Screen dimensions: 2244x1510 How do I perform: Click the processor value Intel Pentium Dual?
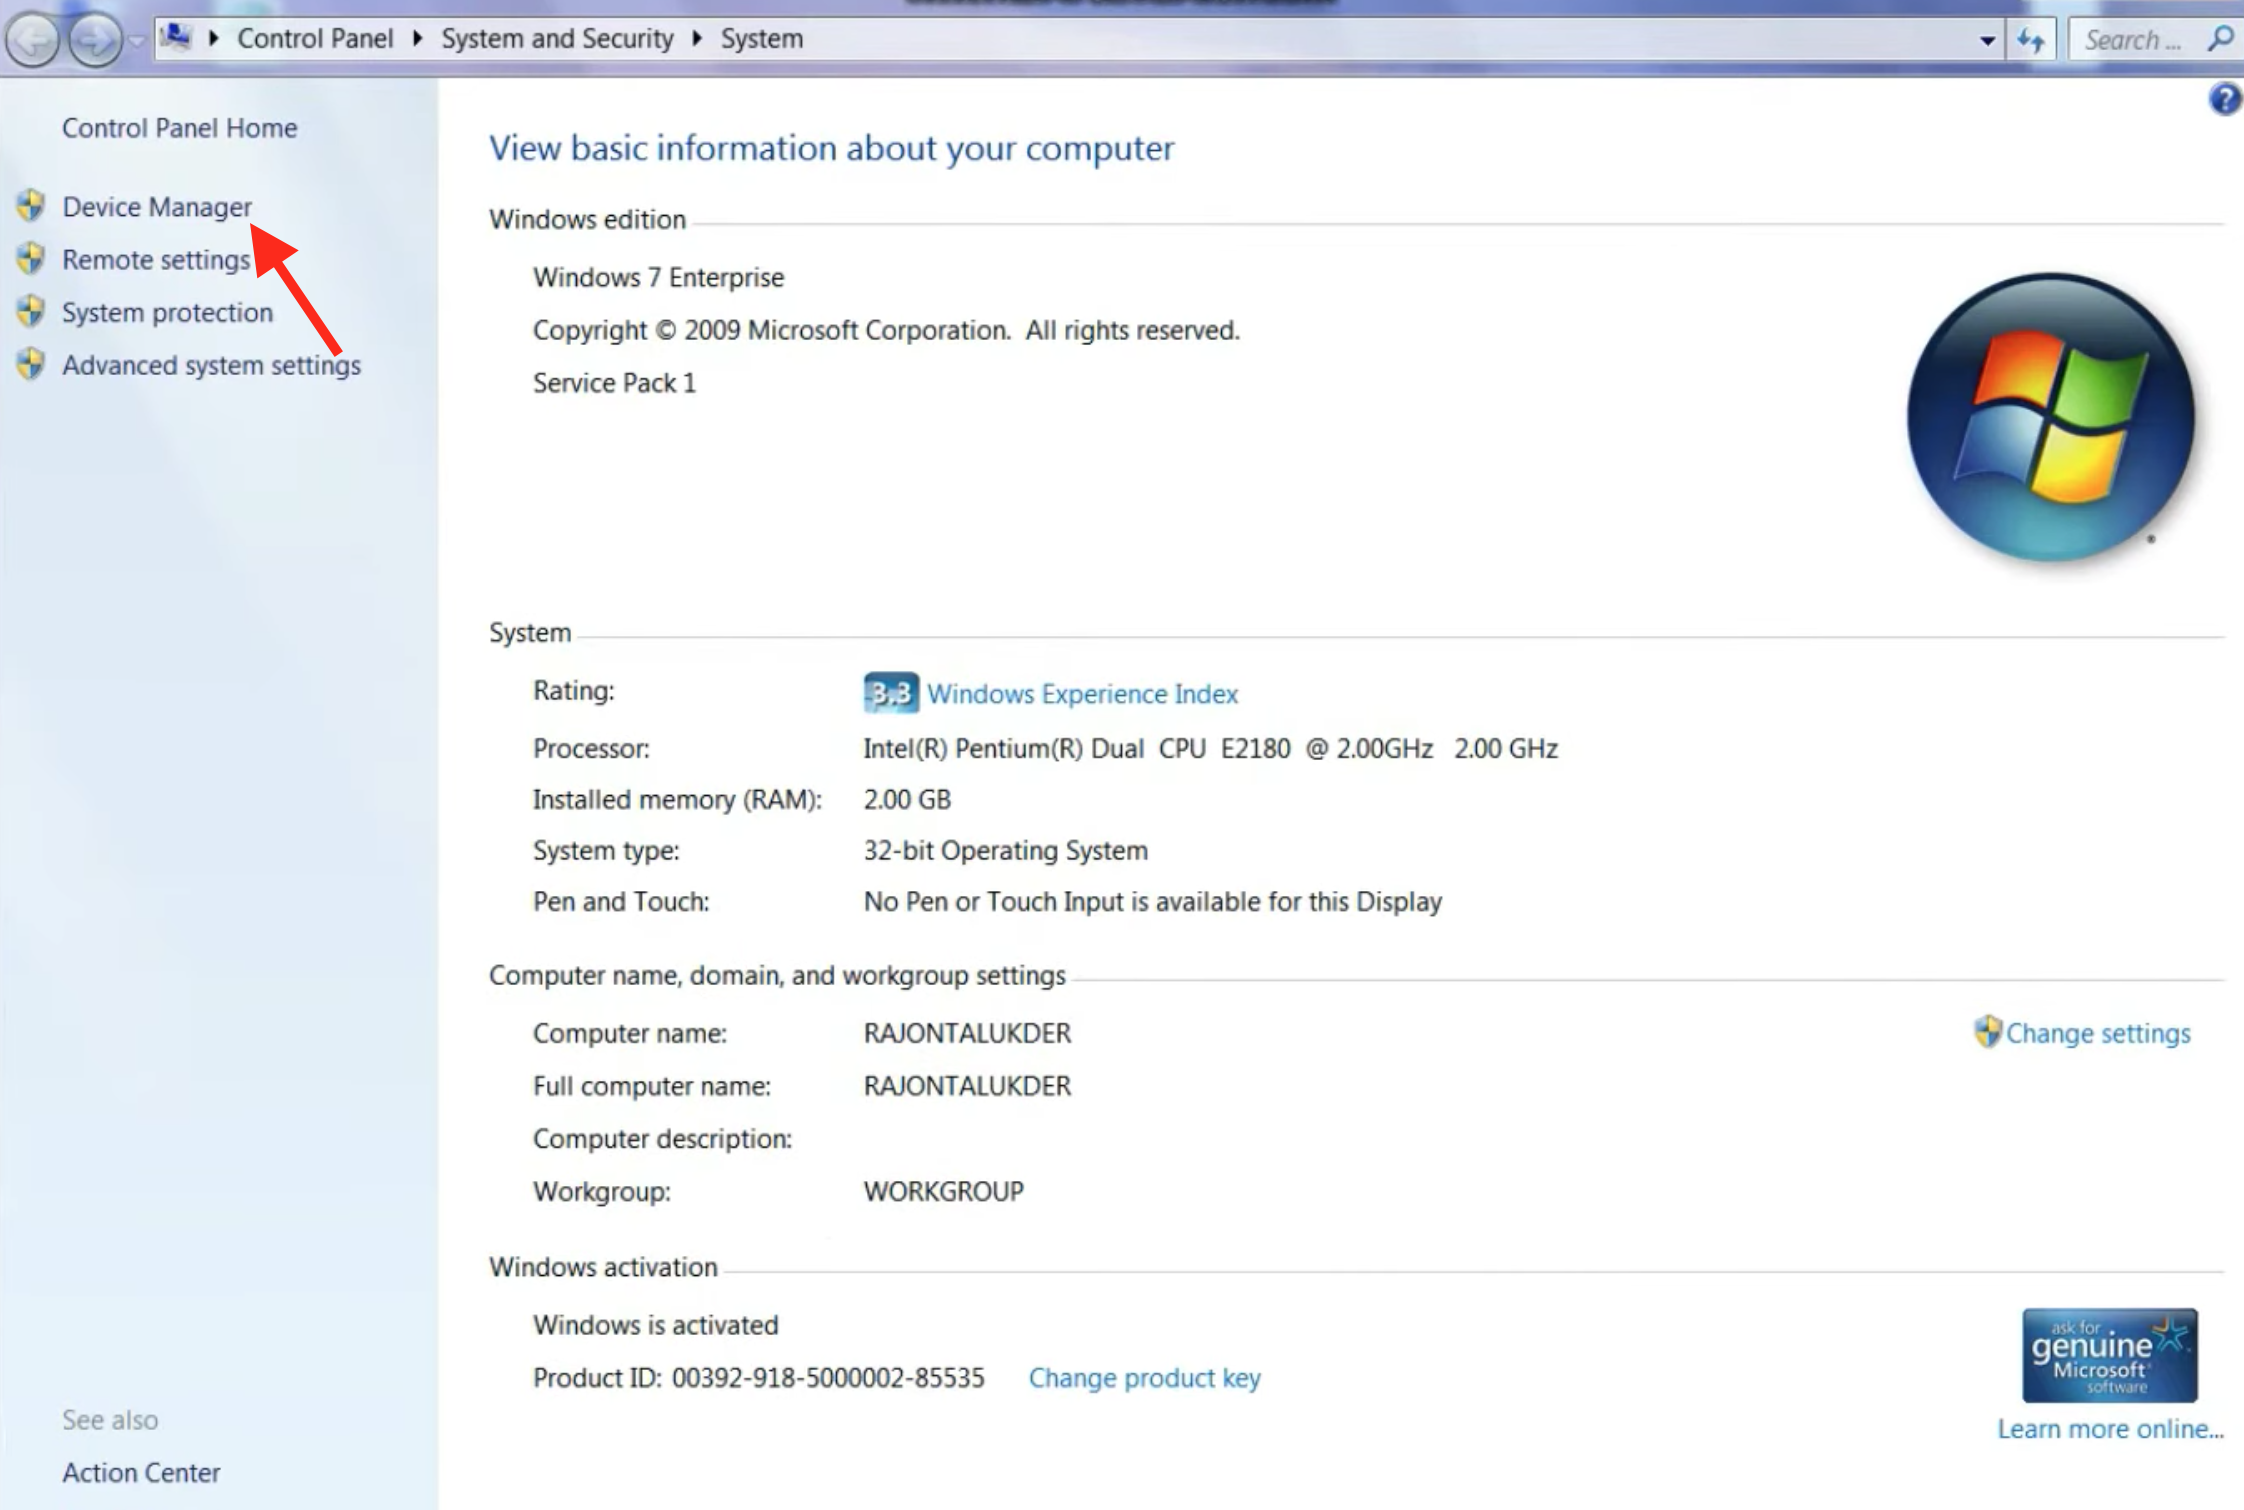1210,749
